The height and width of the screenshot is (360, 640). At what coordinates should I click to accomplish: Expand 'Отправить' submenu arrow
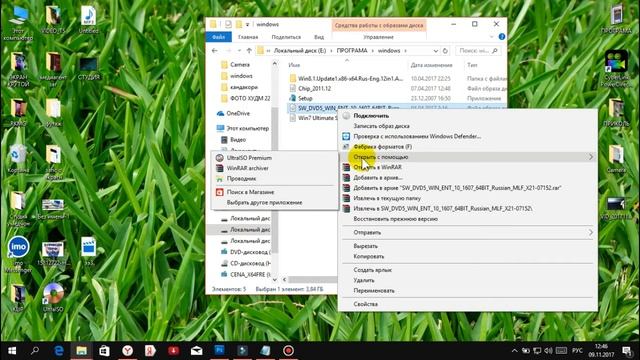coord(591,232)
